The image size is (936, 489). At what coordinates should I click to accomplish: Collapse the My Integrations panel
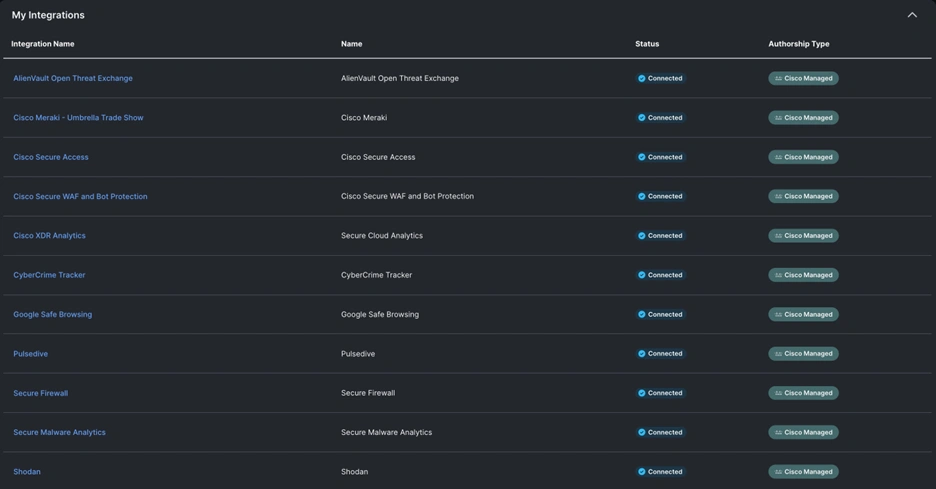point(911,15)
